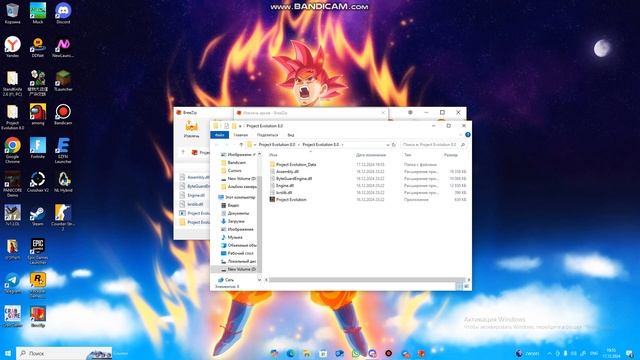Image resolution: width=640 pixels, height=360 pixels.
Task: Launch the Yandex browser desktop icon
Action: tap(12, 47)
